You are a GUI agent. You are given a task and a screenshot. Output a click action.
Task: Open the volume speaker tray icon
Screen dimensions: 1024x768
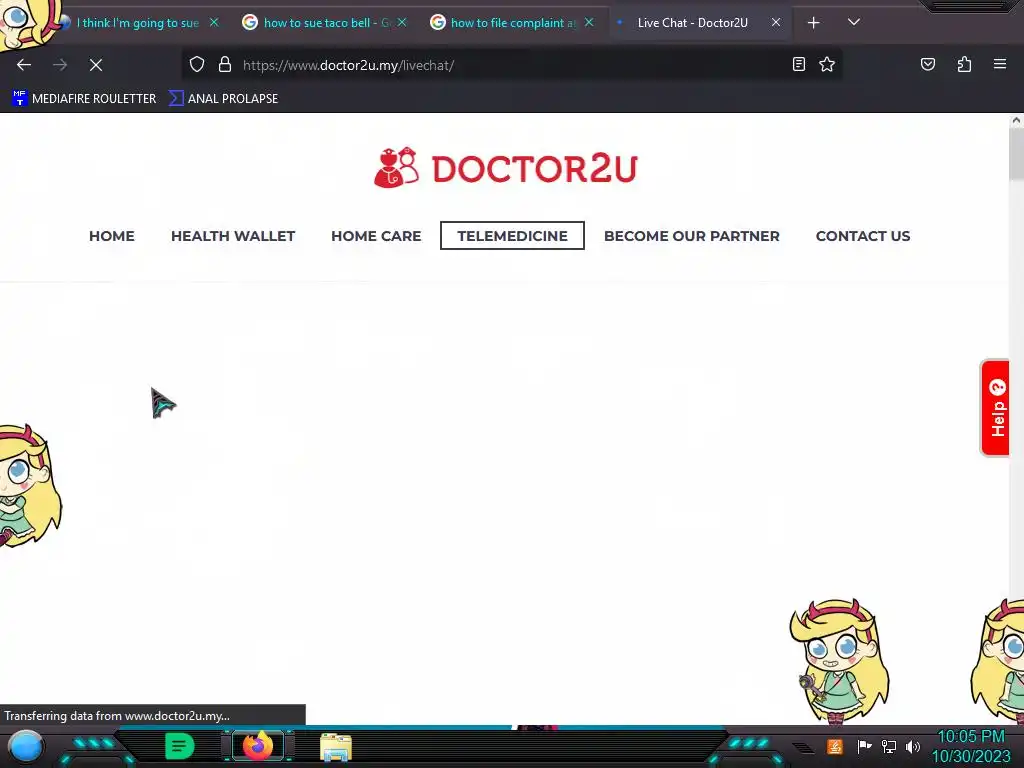point(913,746)
